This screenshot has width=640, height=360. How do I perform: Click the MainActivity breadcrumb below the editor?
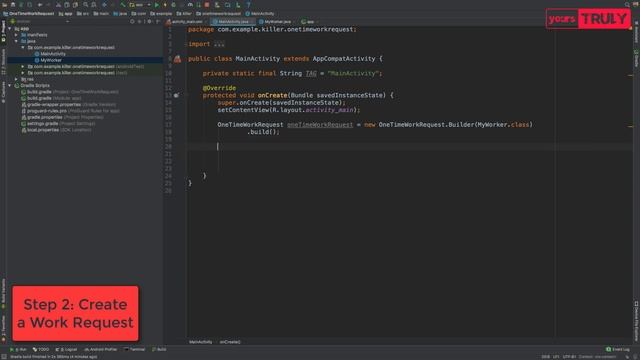[200, 342]
